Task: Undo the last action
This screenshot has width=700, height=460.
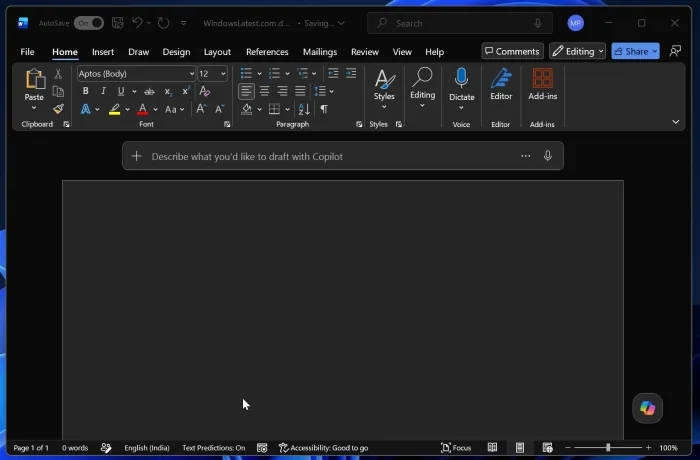Action: (x=137, y=23)
